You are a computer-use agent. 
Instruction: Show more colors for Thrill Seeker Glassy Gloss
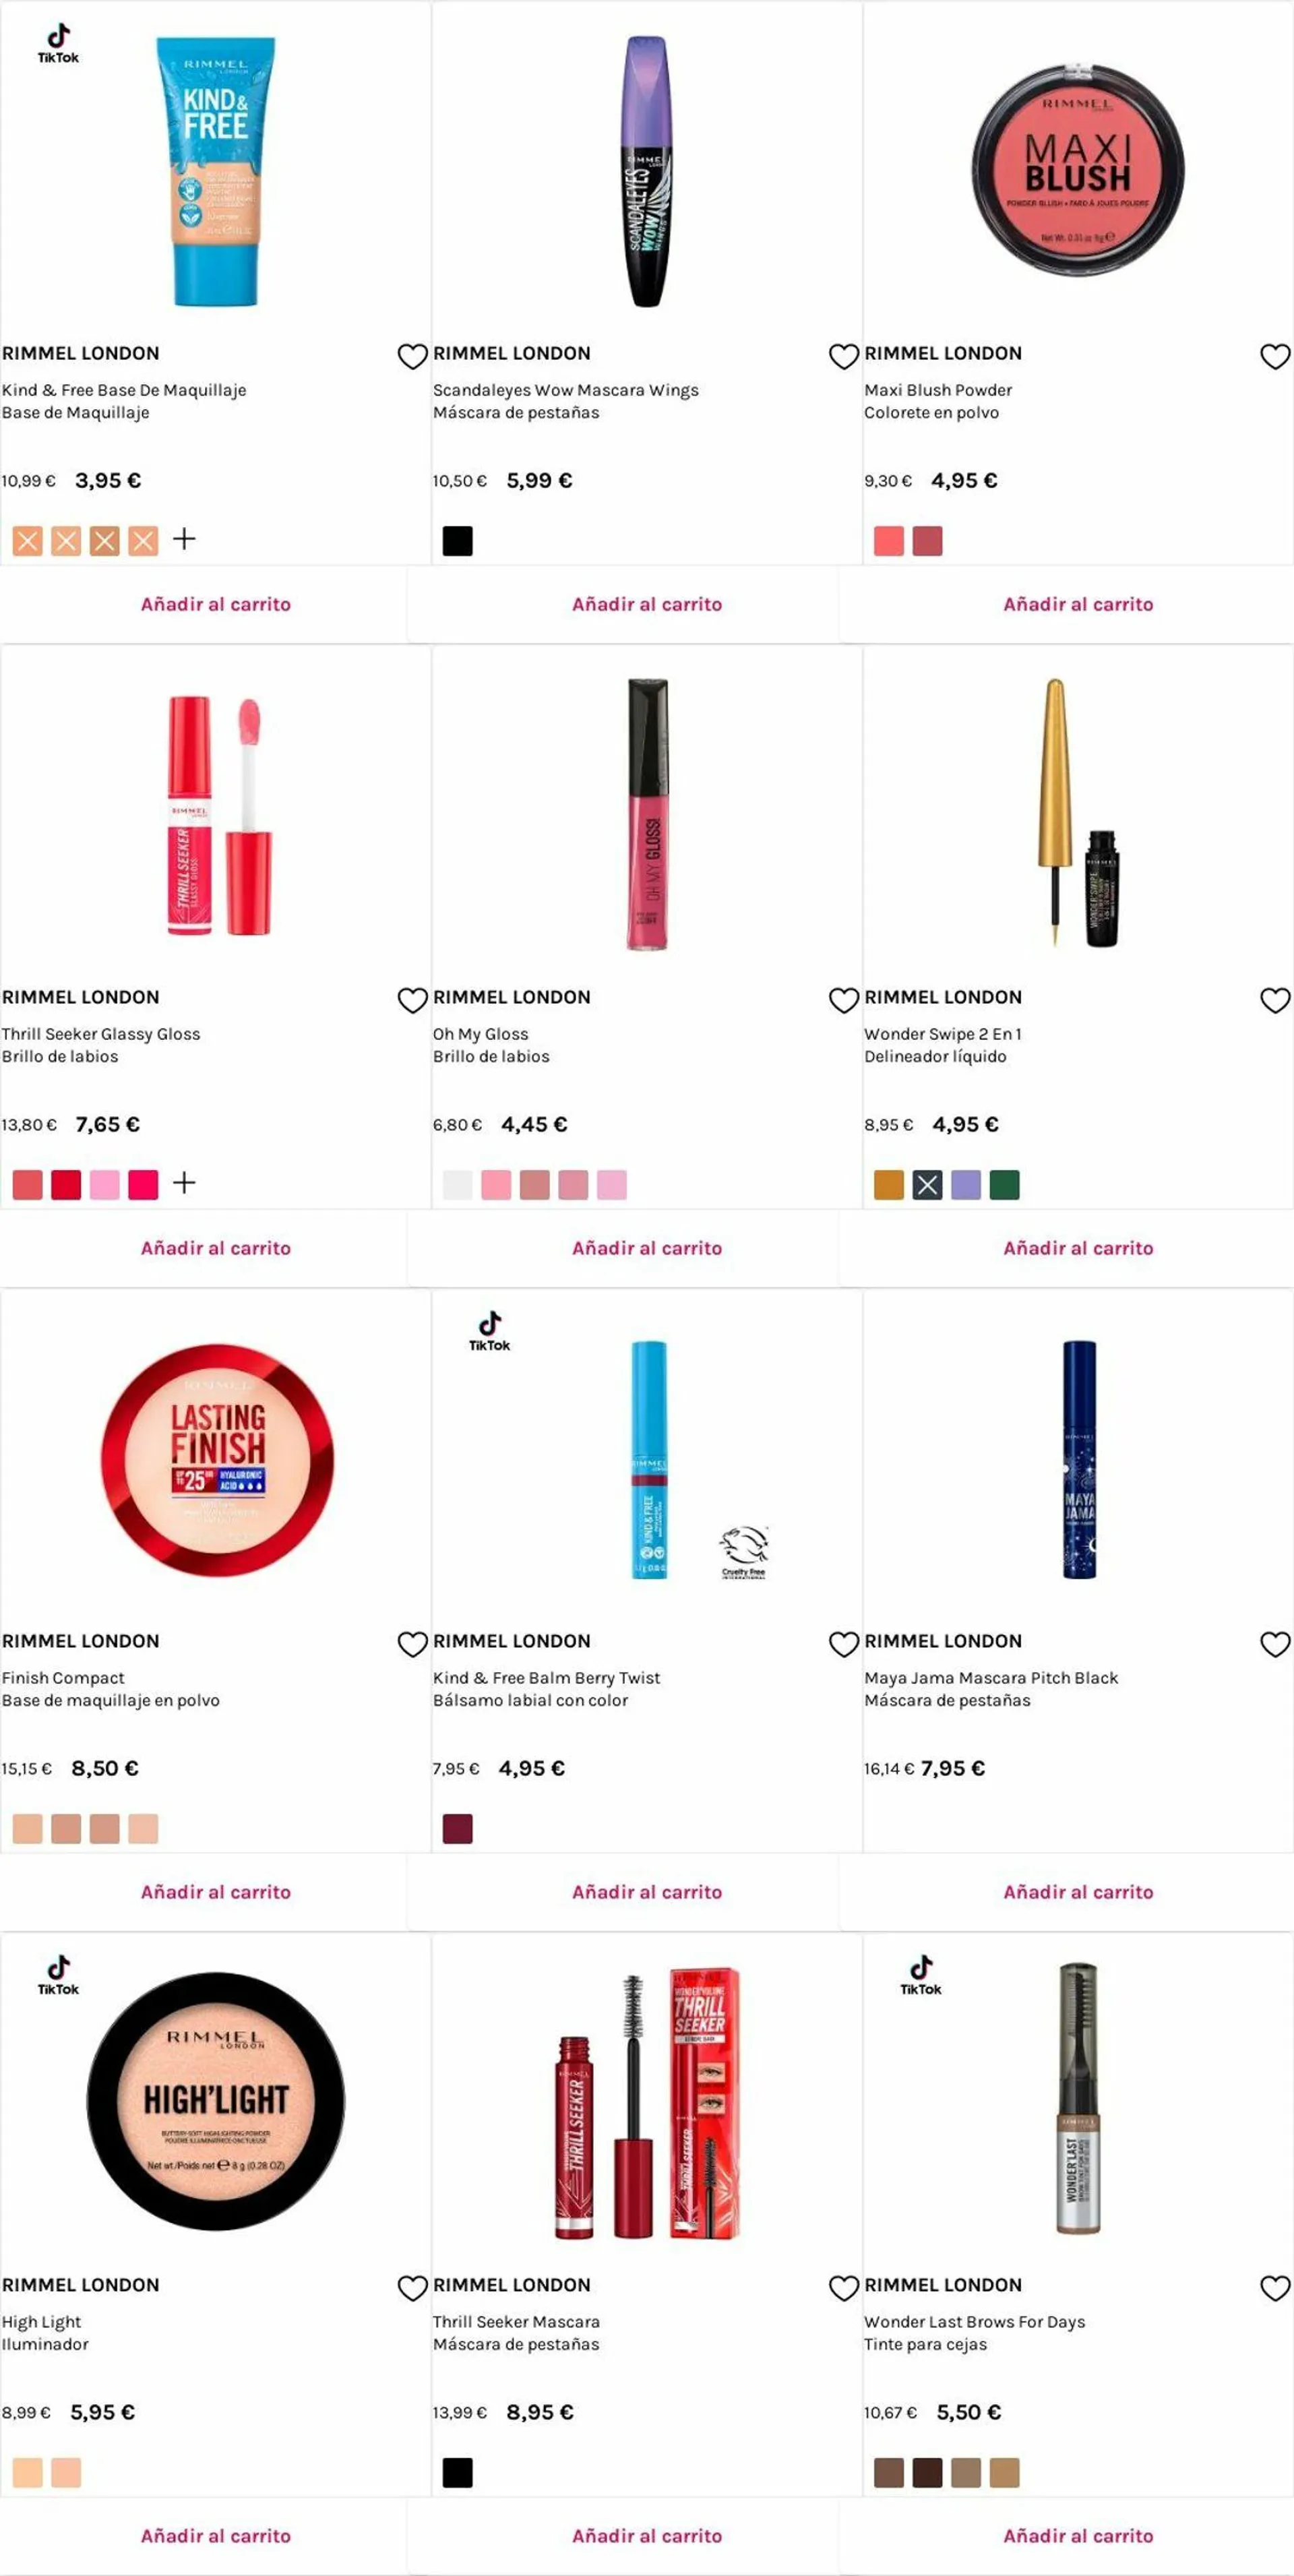184,1184
